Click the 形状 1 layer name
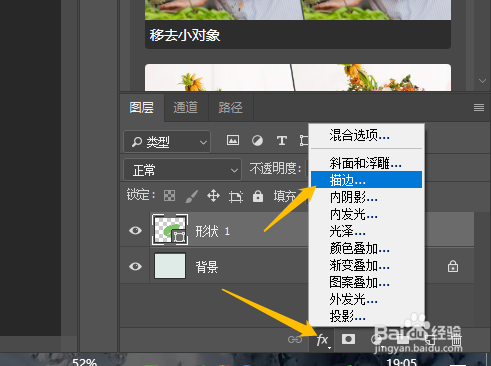This screenshot has height=366, width=491. pyautogui.click(x=213, y=231)
